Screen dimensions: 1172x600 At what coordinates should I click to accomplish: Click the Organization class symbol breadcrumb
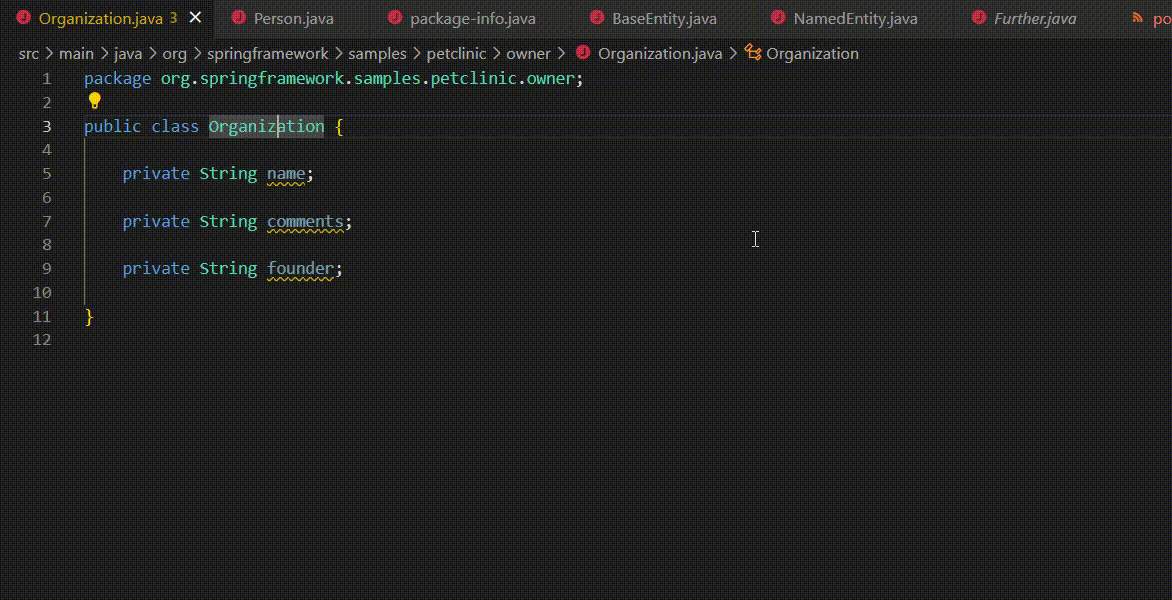[812, 54]
